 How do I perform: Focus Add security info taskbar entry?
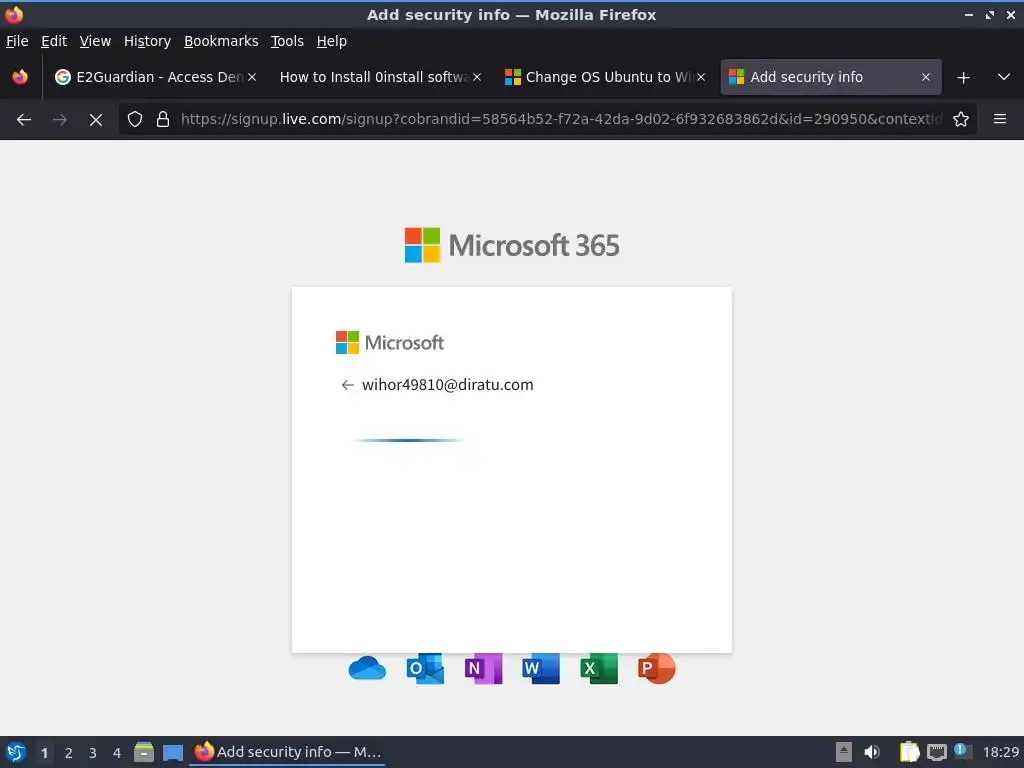(x=287, y=752)
